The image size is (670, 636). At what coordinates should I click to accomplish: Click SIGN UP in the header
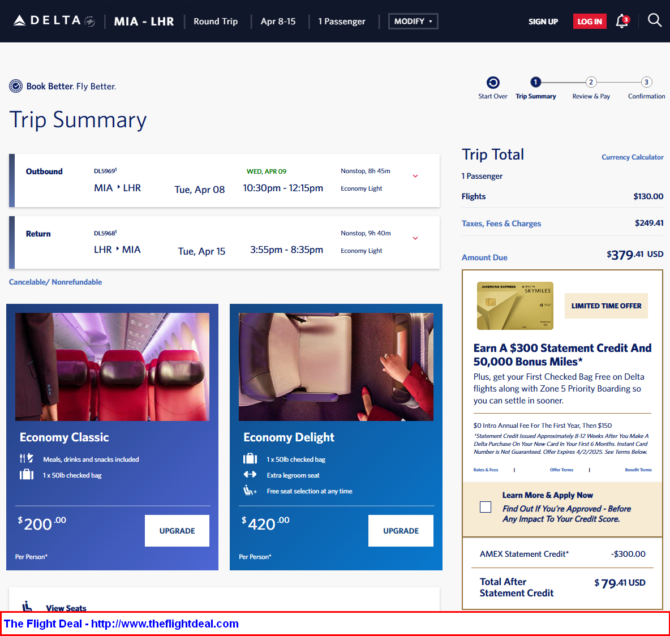(543, 21)
